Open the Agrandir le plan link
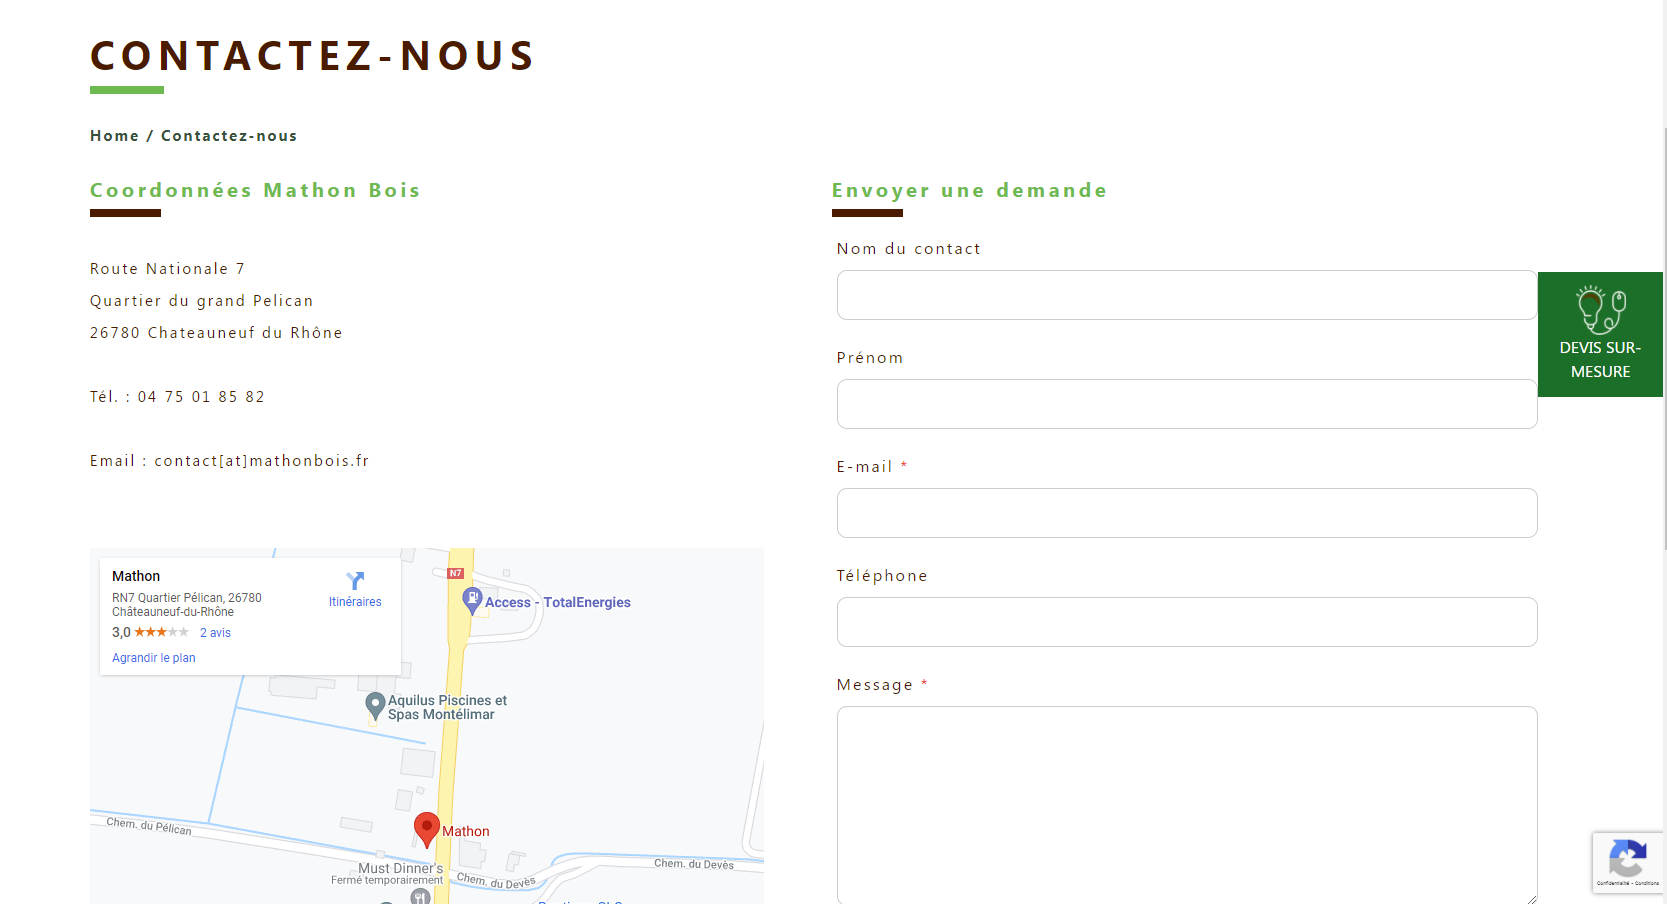1667x904 pixels. 154,658
